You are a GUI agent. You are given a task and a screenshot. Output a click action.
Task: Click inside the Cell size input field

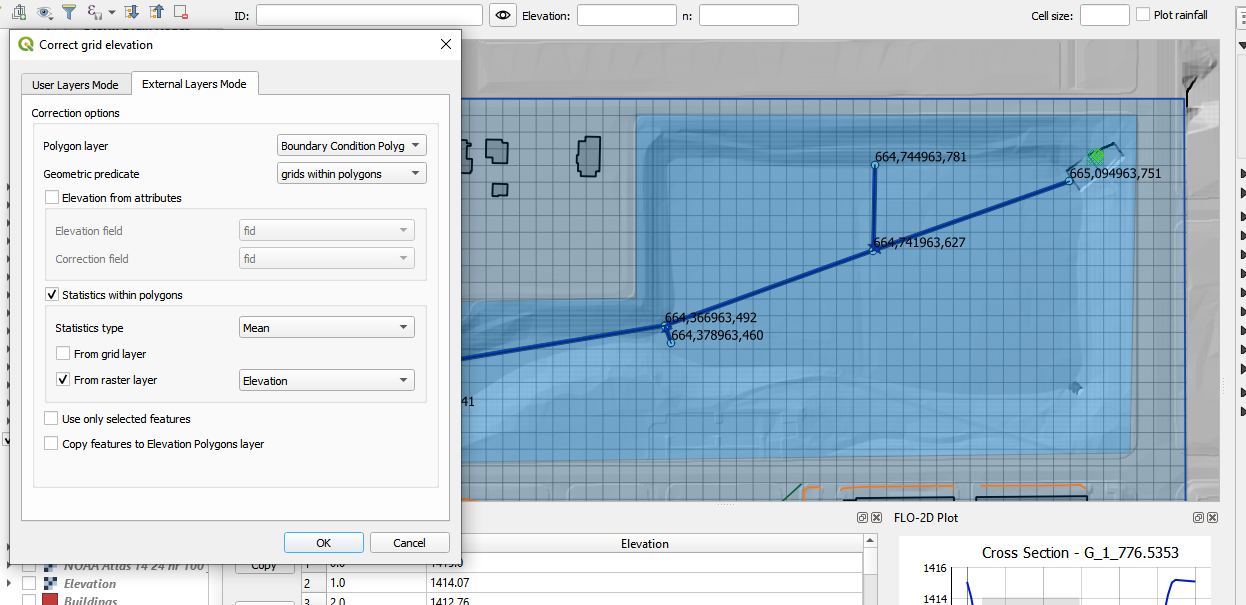[1104, 15]
